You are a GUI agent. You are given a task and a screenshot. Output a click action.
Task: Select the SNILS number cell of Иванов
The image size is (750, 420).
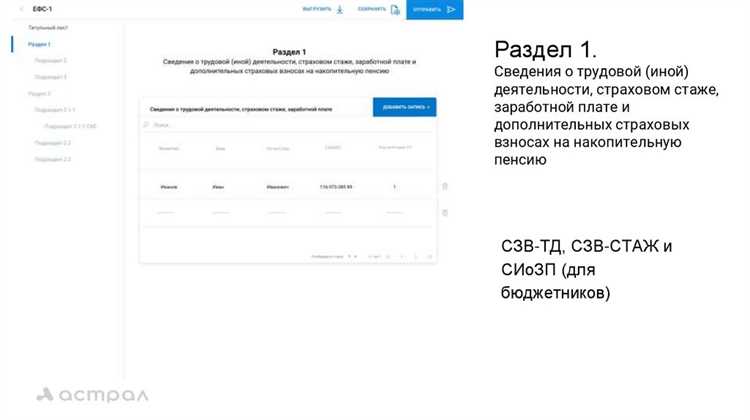[x=336, y=187]
